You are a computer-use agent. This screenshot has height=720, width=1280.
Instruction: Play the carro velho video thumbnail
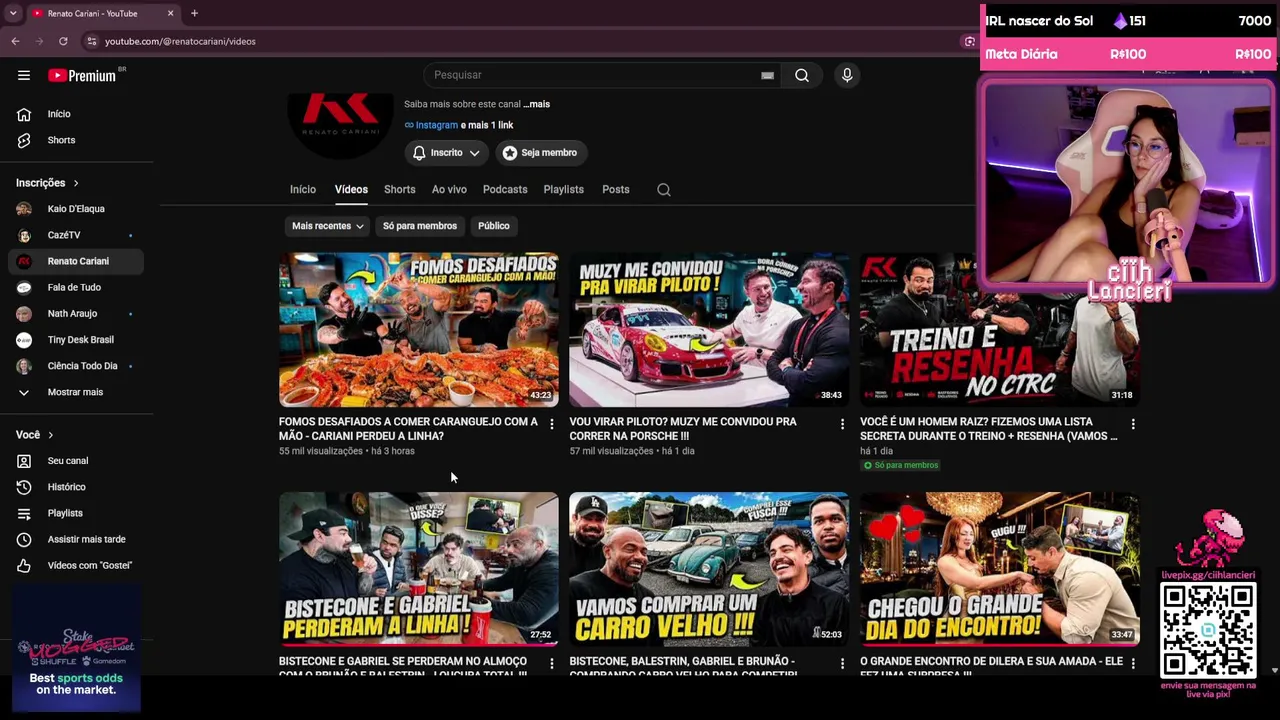709,569
